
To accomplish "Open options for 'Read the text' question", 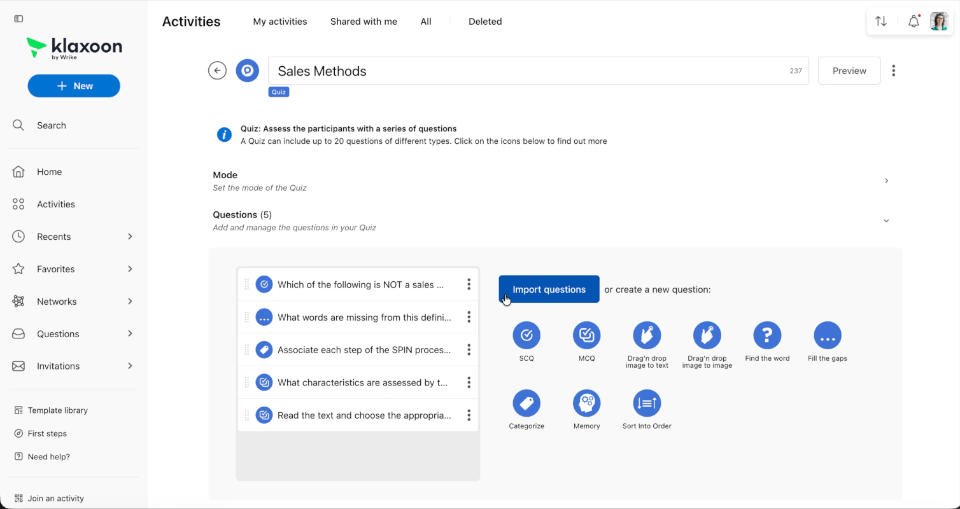I will [468, 415].
